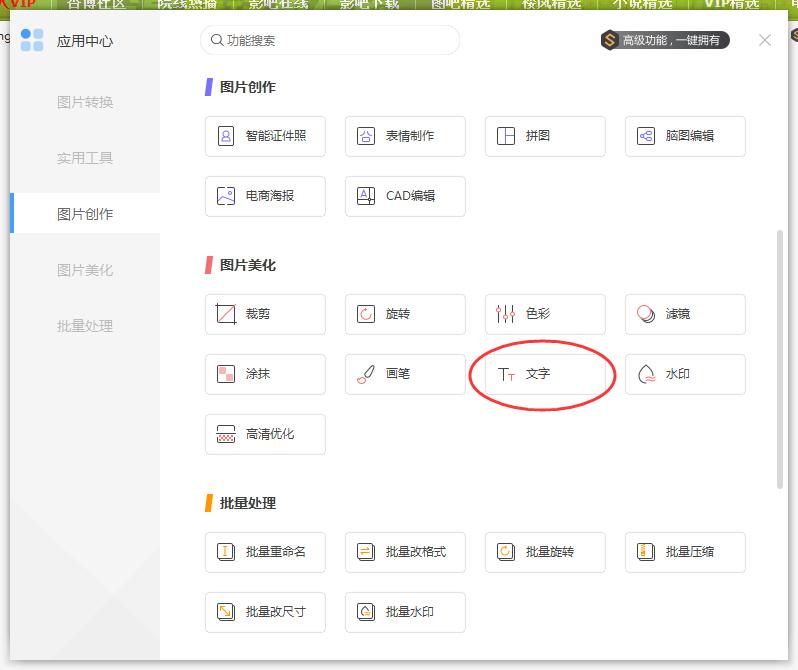Pick the 画笔 brush tool

pyautogui.click(x=405, y=374)
